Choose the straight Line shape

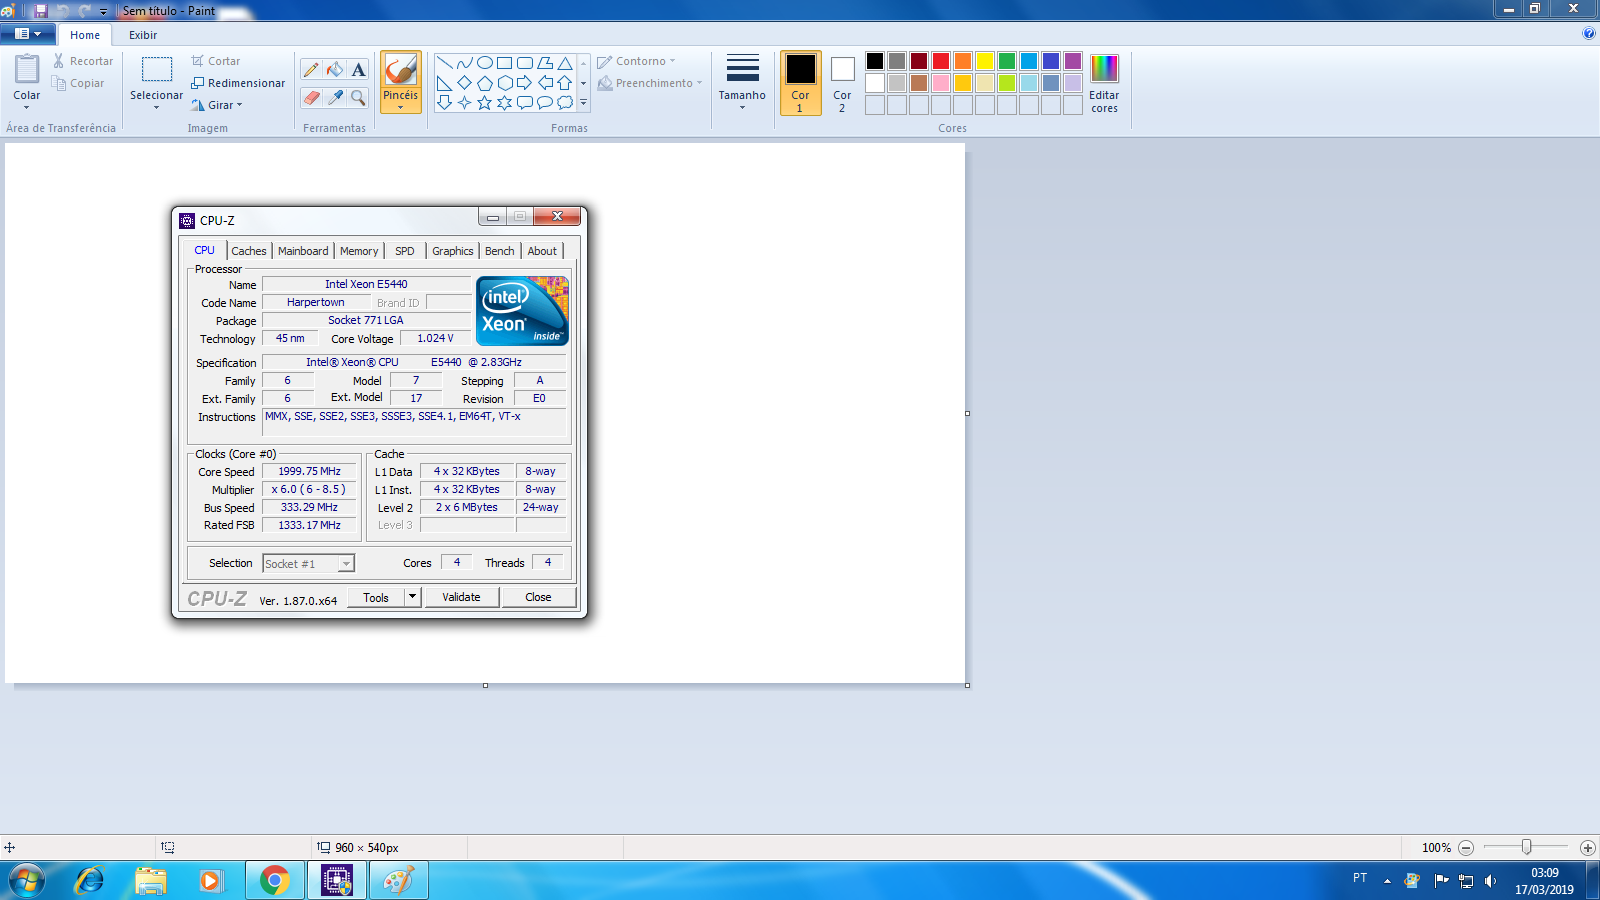tap(445, 63)
